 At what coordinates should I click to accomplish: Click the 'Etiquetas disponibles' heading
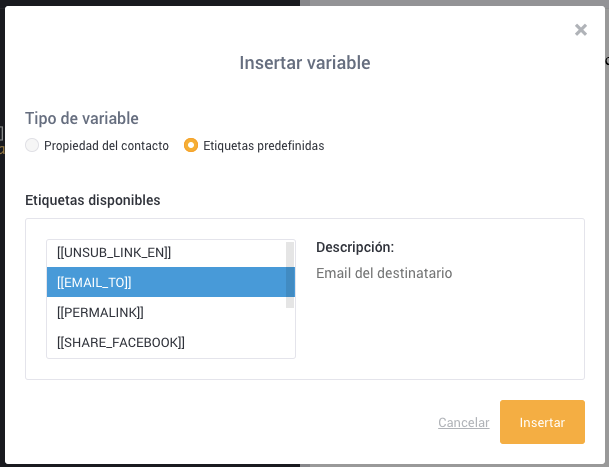coord(92,200)
